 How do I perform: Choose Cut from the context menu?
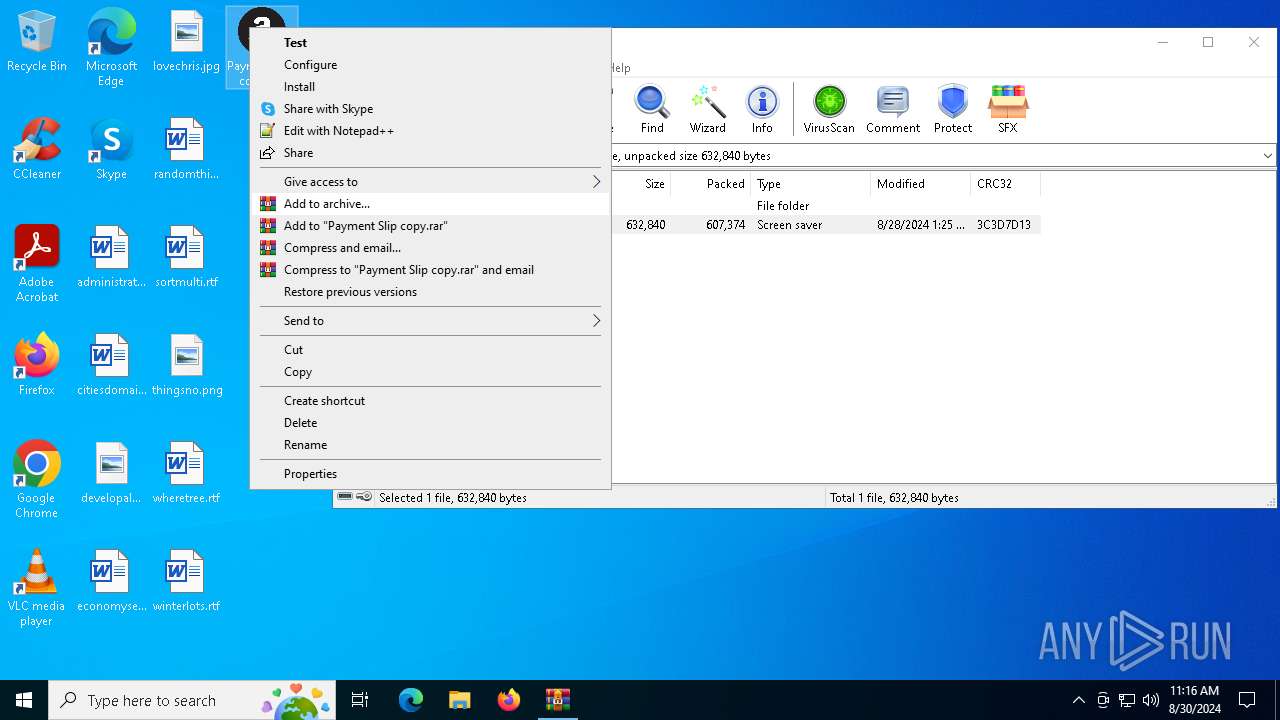point(430,350)
